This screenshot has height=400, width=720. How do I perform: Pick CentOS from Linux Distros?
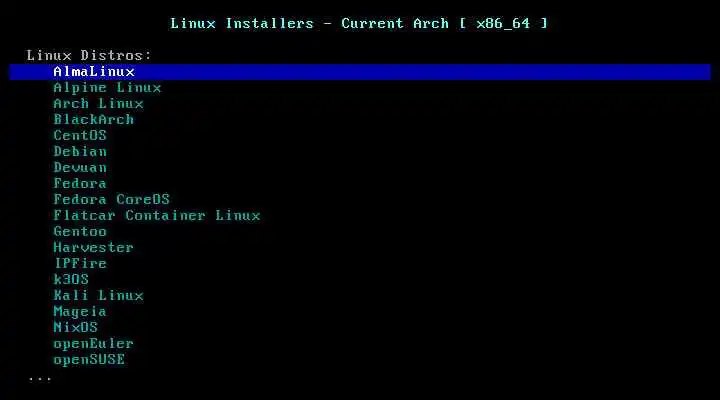80,135
